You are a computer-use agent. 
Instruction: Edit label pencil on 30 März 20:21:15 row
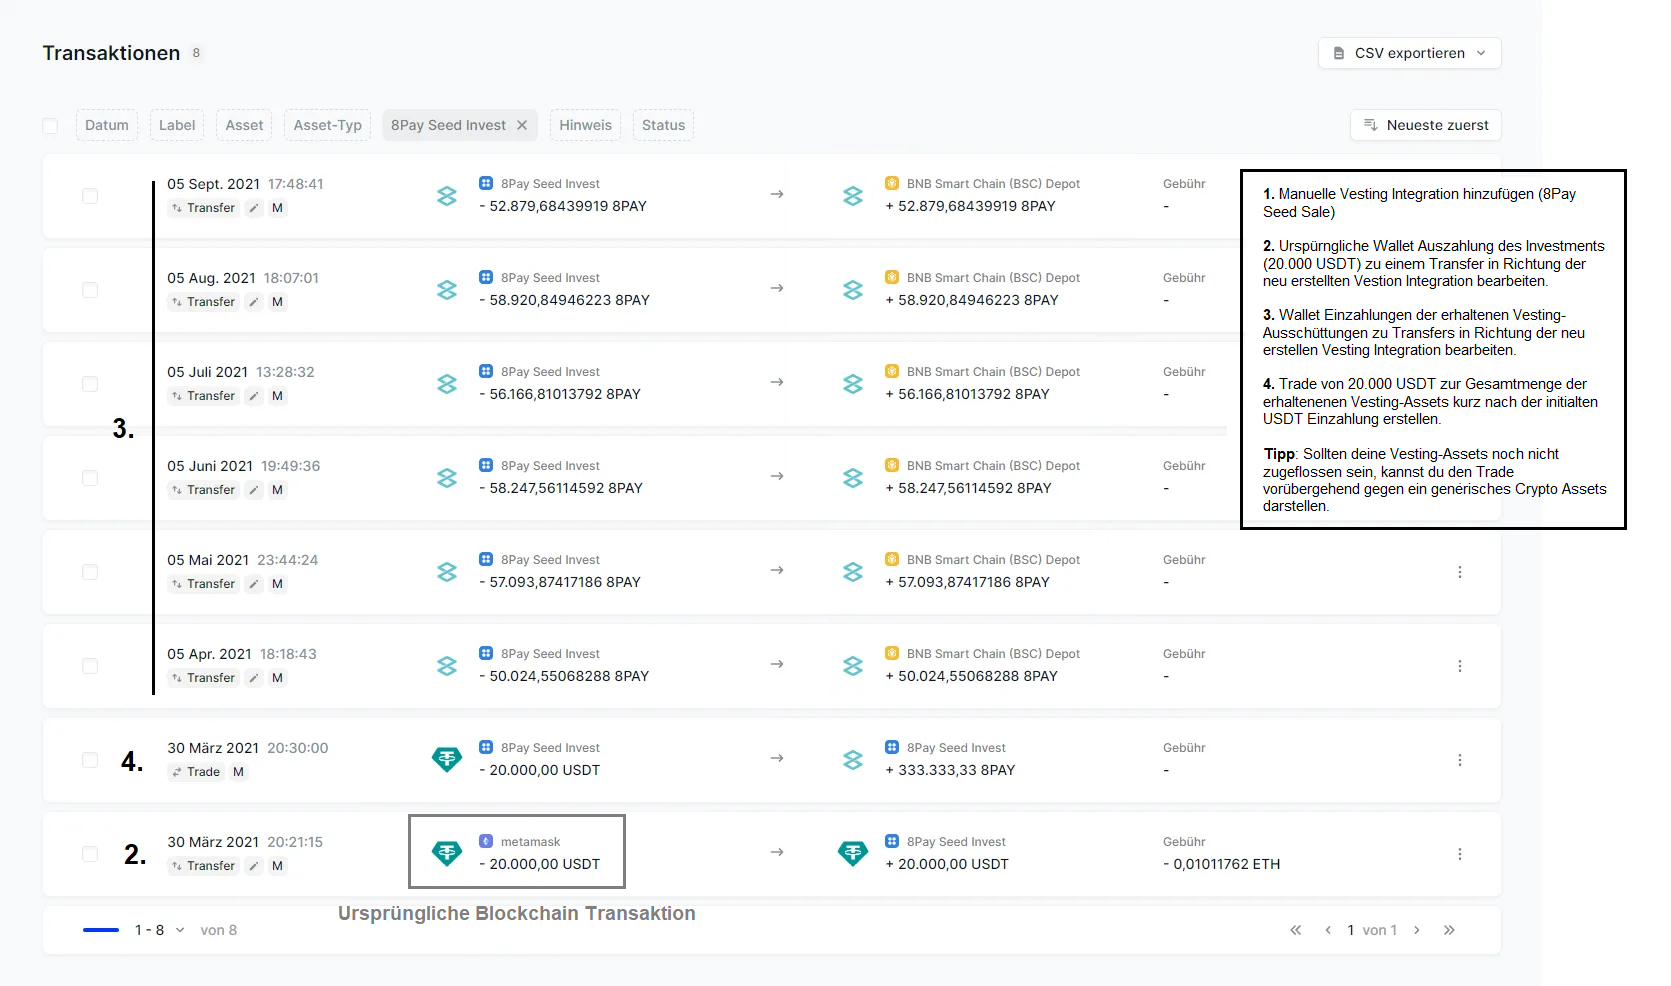click(254, 866)
